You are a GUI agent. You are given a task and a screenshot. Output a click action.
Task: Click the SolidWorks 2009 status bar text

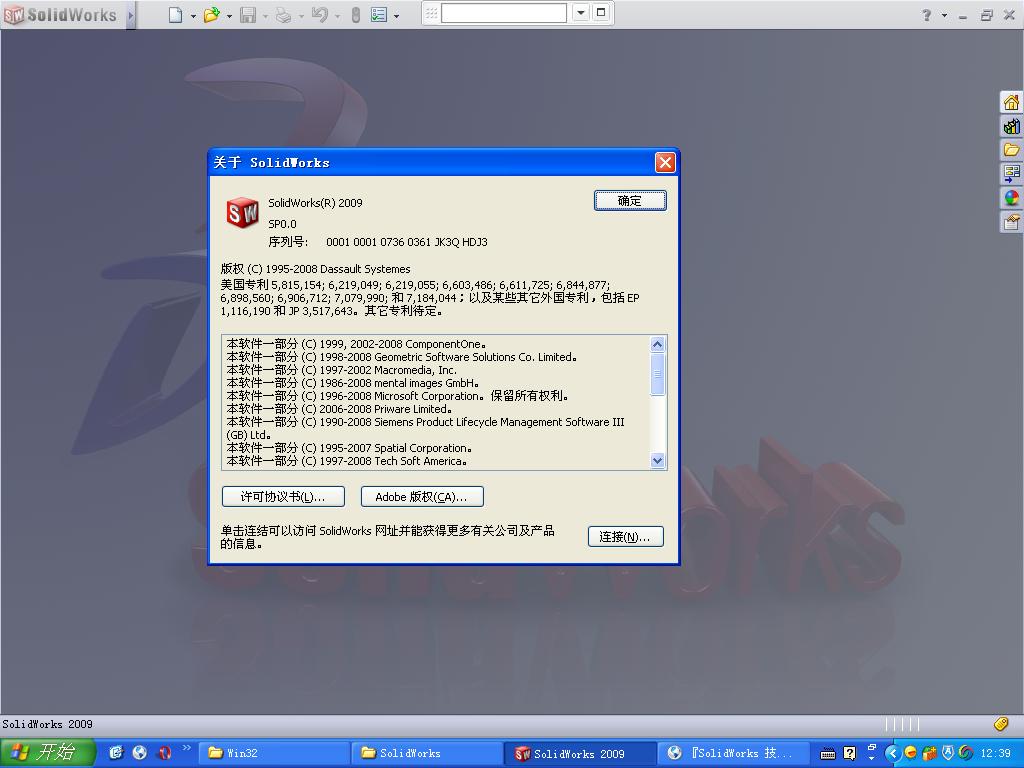(x=47, y=724)
